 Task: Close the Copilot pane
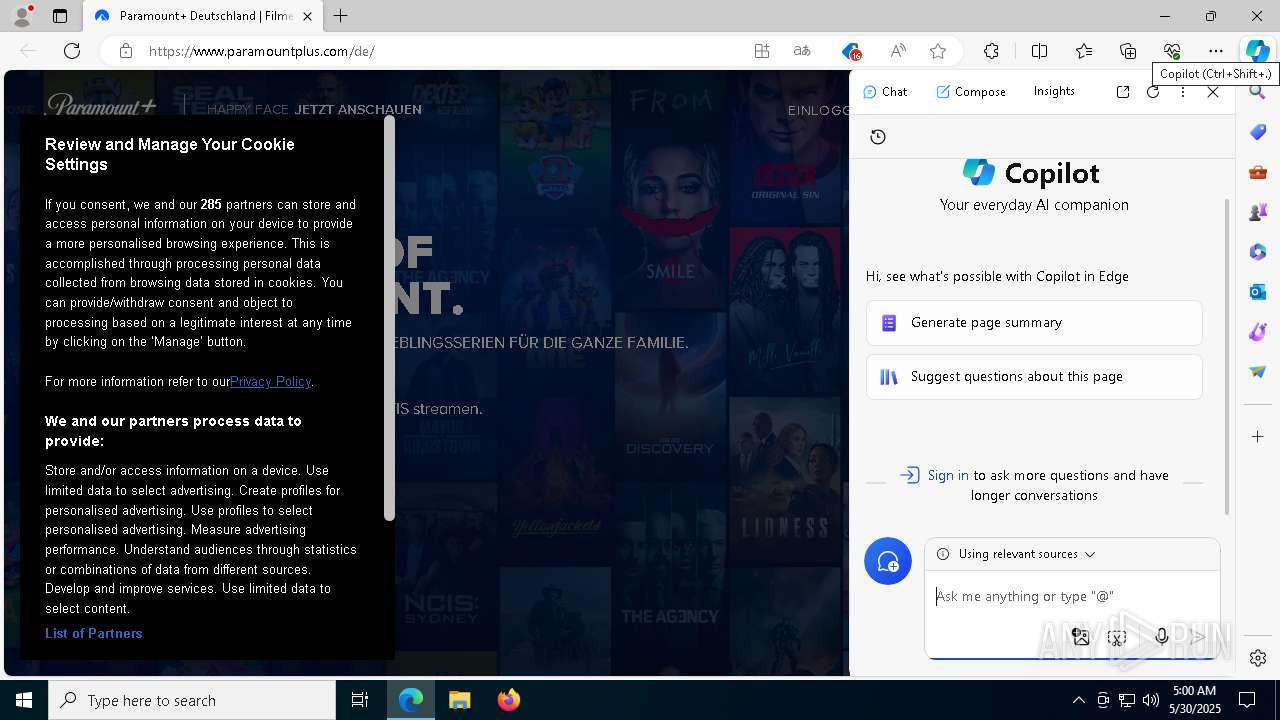tap(1213, 91)
